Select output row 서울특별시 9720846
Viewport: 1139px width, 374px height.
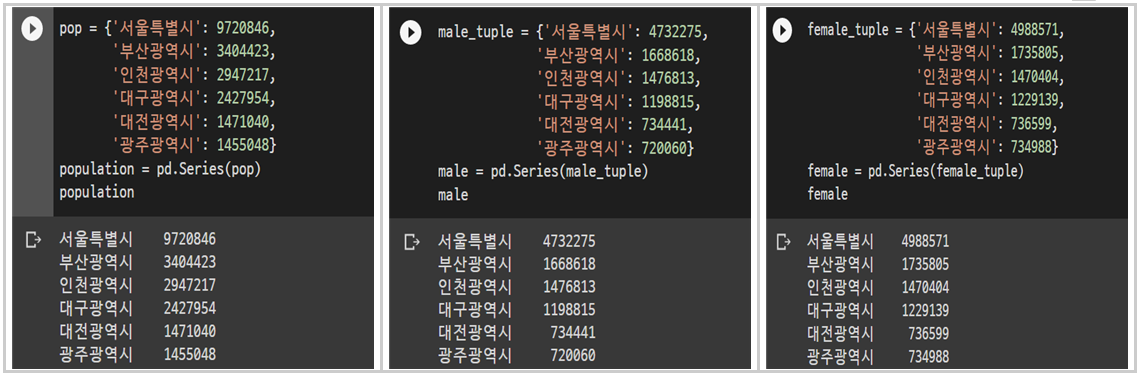point(138,239)
